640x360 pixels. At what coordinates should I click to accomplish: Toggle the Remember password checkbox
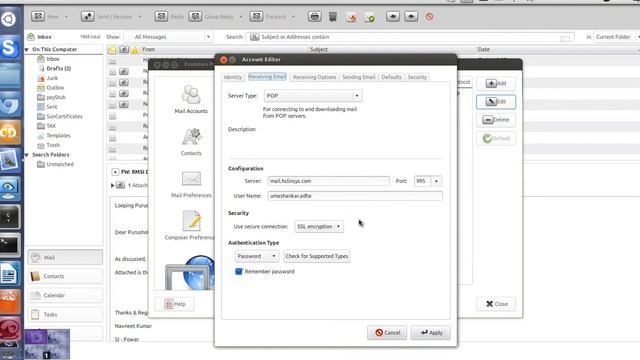coord(239,271)
